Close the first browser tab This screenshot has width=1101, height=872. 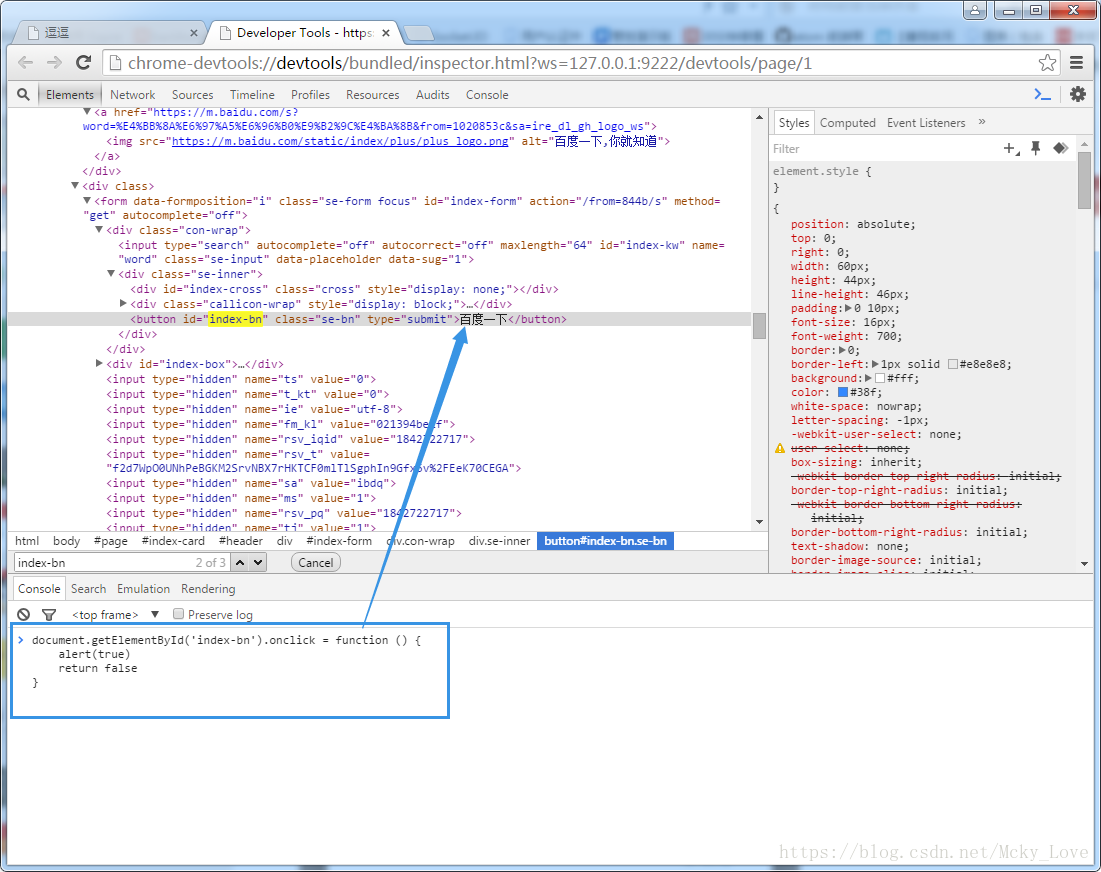(x=194, y=33)
